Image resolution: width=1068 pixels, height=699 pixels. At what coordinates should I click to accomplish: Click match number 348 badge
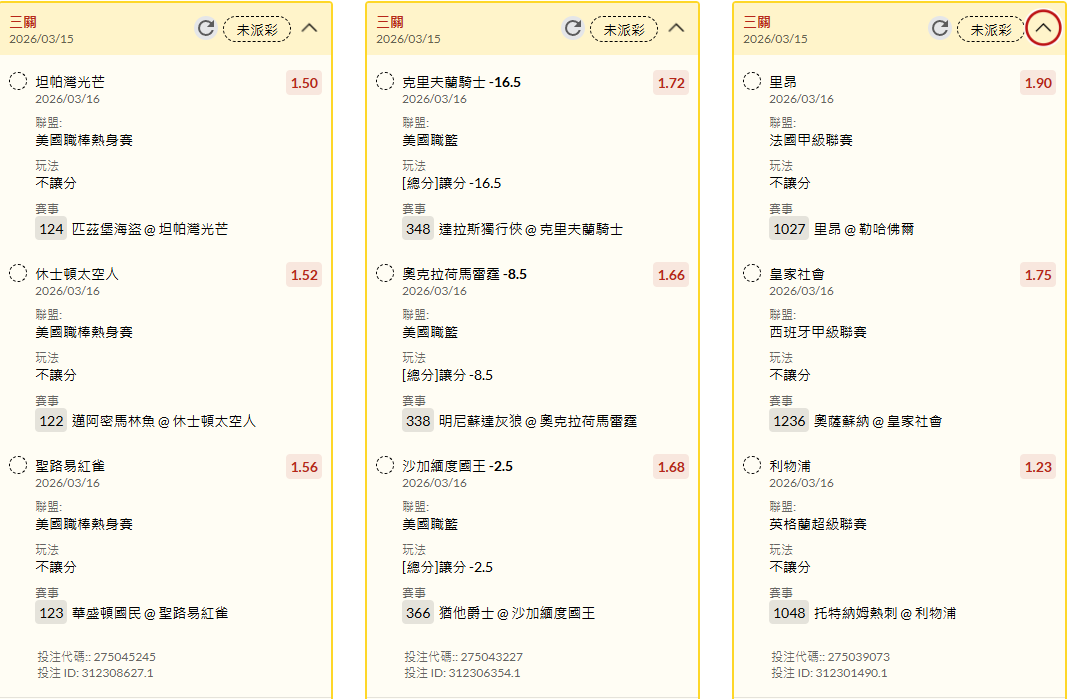pyautogui.click(x=418, y=229)
